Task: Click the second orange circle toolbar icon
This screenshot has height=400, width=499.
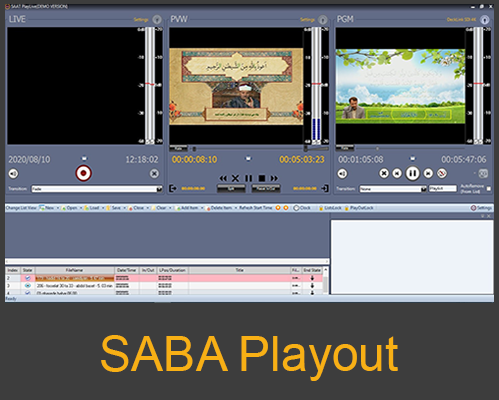Action: tap(286, 208)
